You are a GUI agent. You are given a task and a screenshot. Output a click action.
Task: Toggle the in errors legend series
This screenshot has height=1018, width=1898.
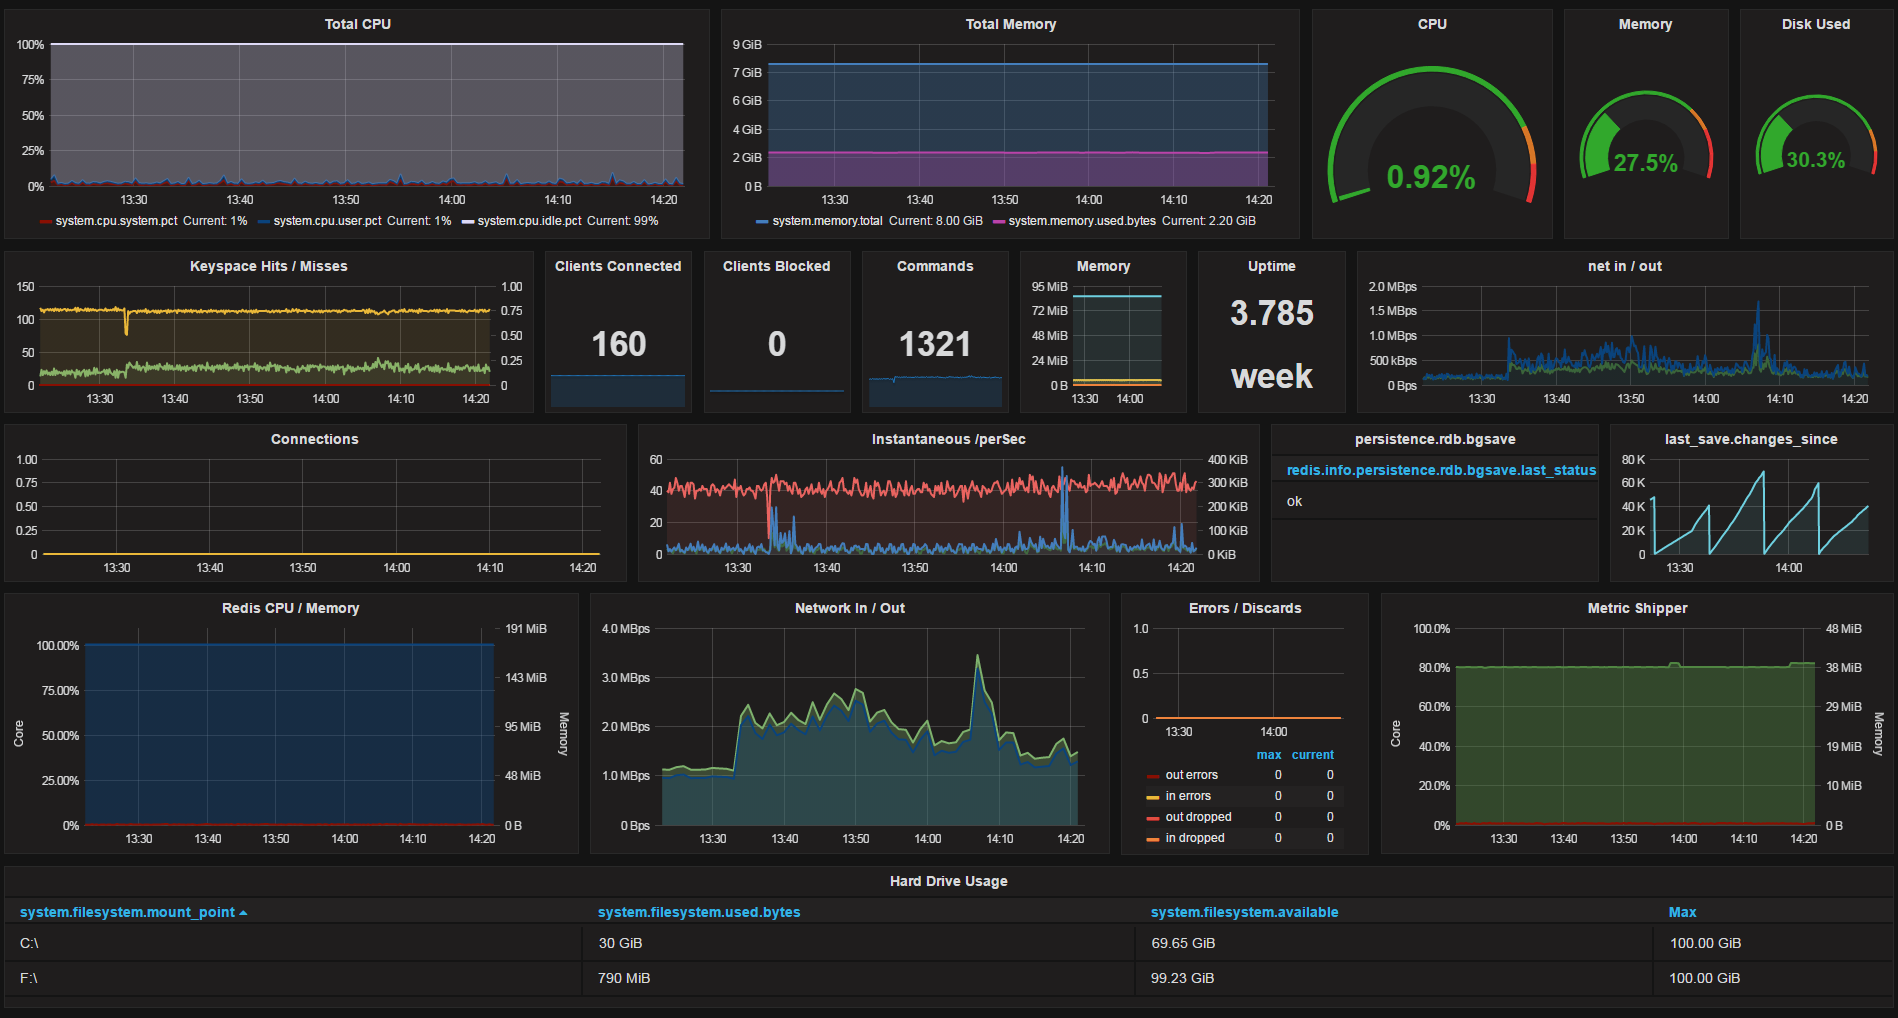tap(1187, 796)
